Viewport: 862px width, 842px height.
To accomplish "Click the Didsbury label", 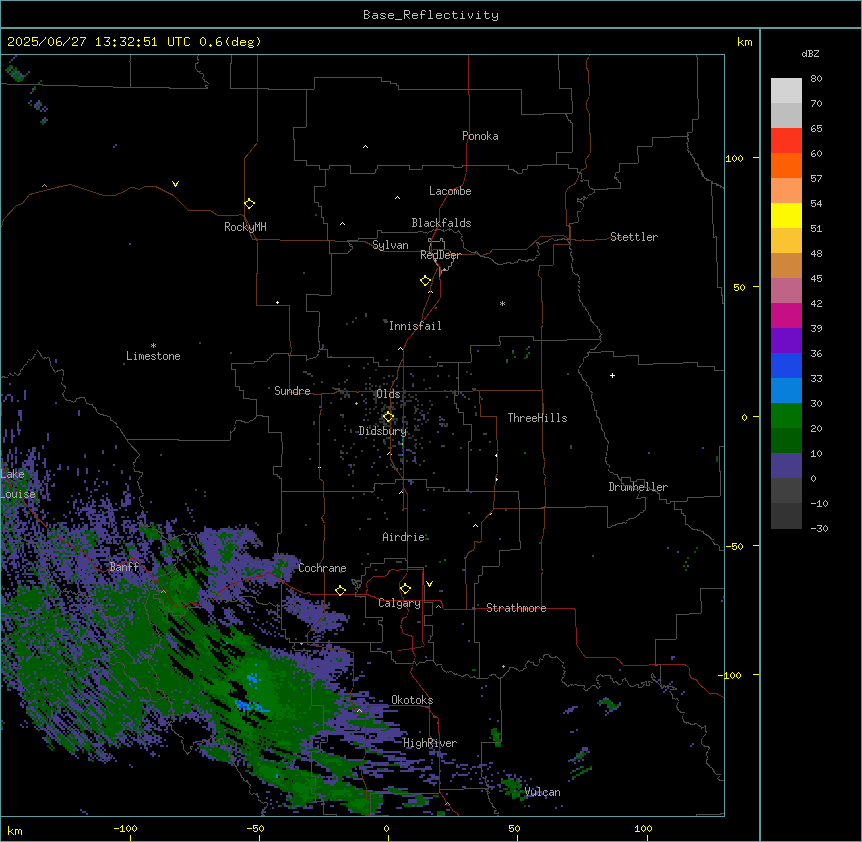I will coord(382,431).
